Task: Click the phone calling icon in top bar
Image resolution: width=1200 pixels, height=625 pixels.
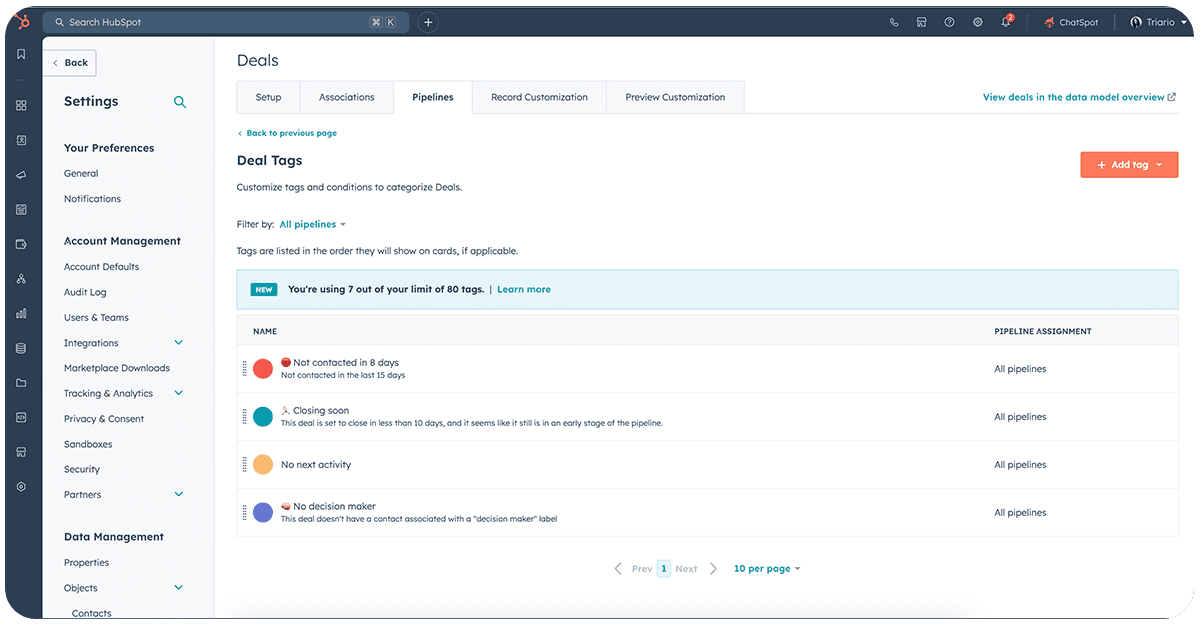Action: [894, 22]
